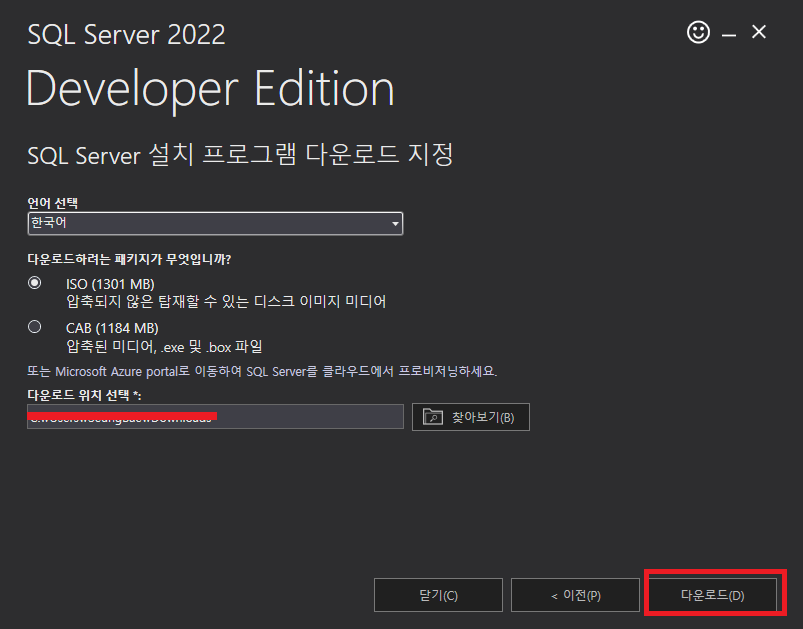Click the 찾아보기(B) browse button
Image resolution: width=803 pixels, height=629 pixels.
[x=471, y=417]
